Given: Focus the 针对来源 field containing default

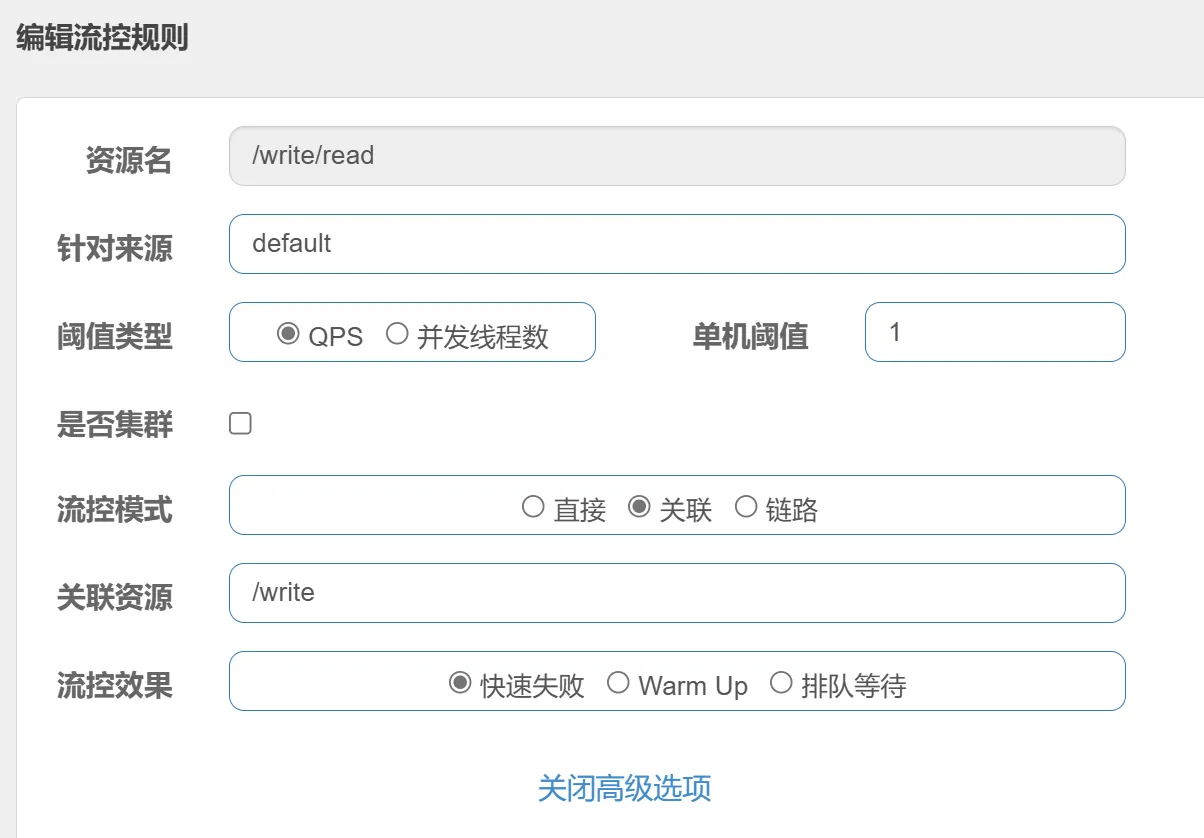Looking at the screenshot, I should (677, 244).
